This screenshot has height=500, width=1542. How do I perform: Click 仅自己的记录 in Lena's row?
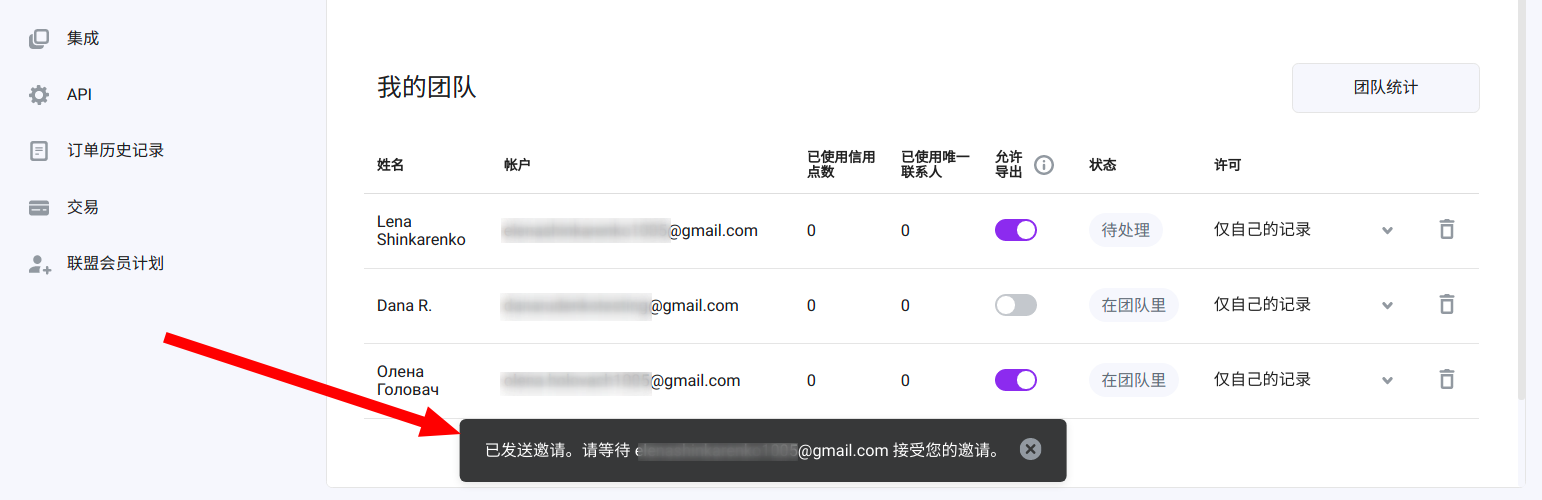[x=1262, y=229]
